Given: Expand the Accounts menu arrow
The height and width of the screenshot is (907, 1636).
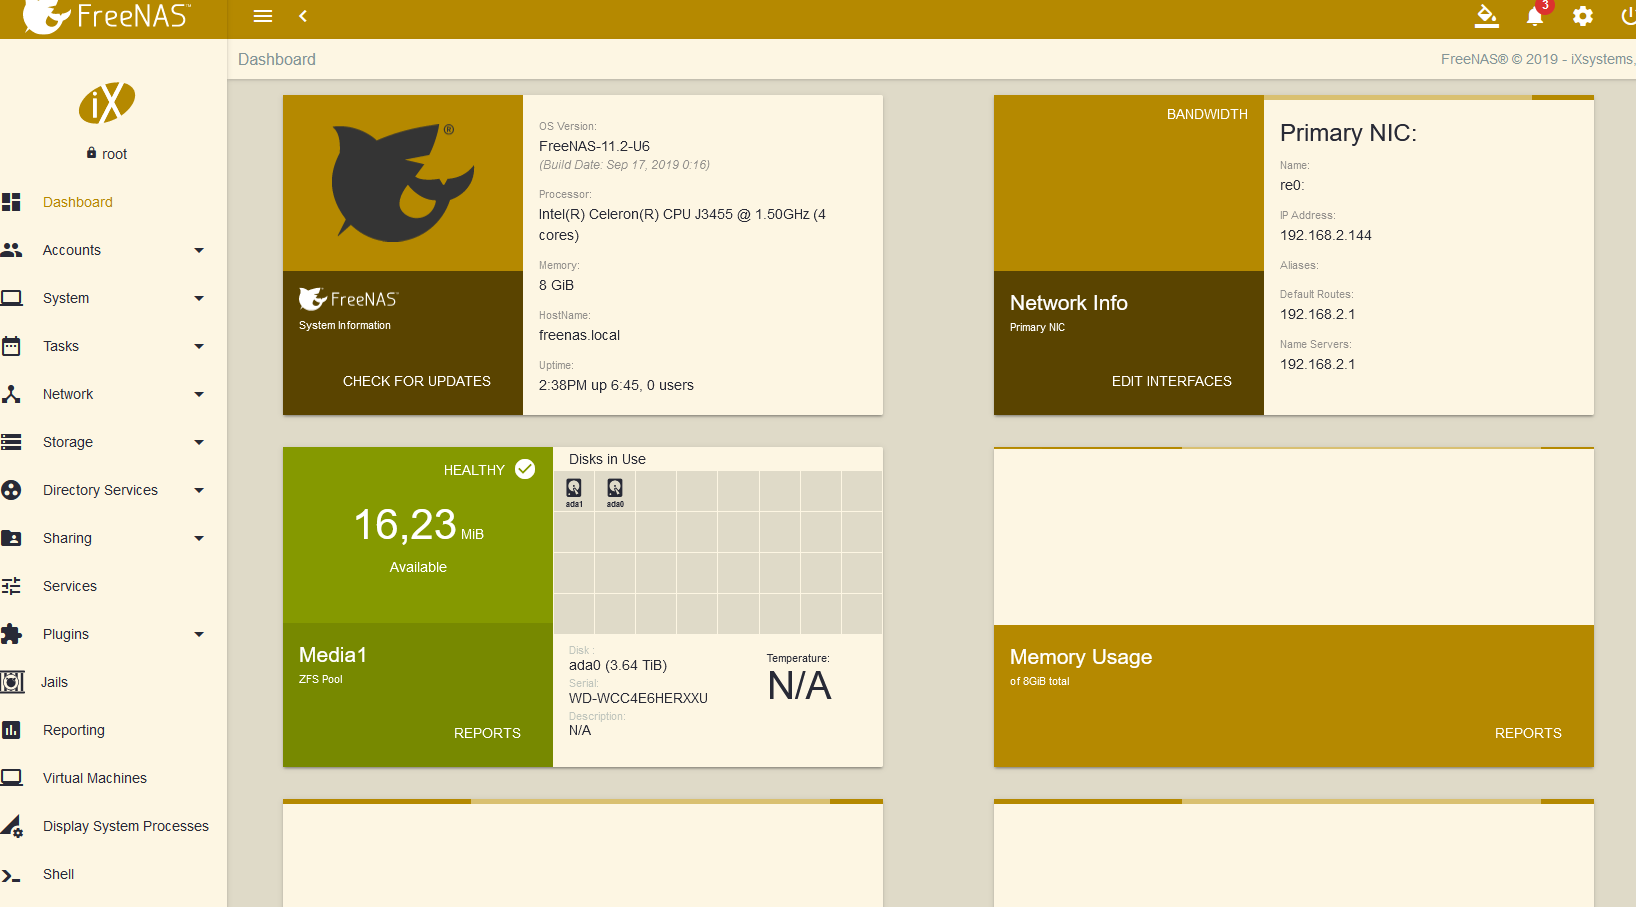Looking at the screenshot, I should point(199,250).
